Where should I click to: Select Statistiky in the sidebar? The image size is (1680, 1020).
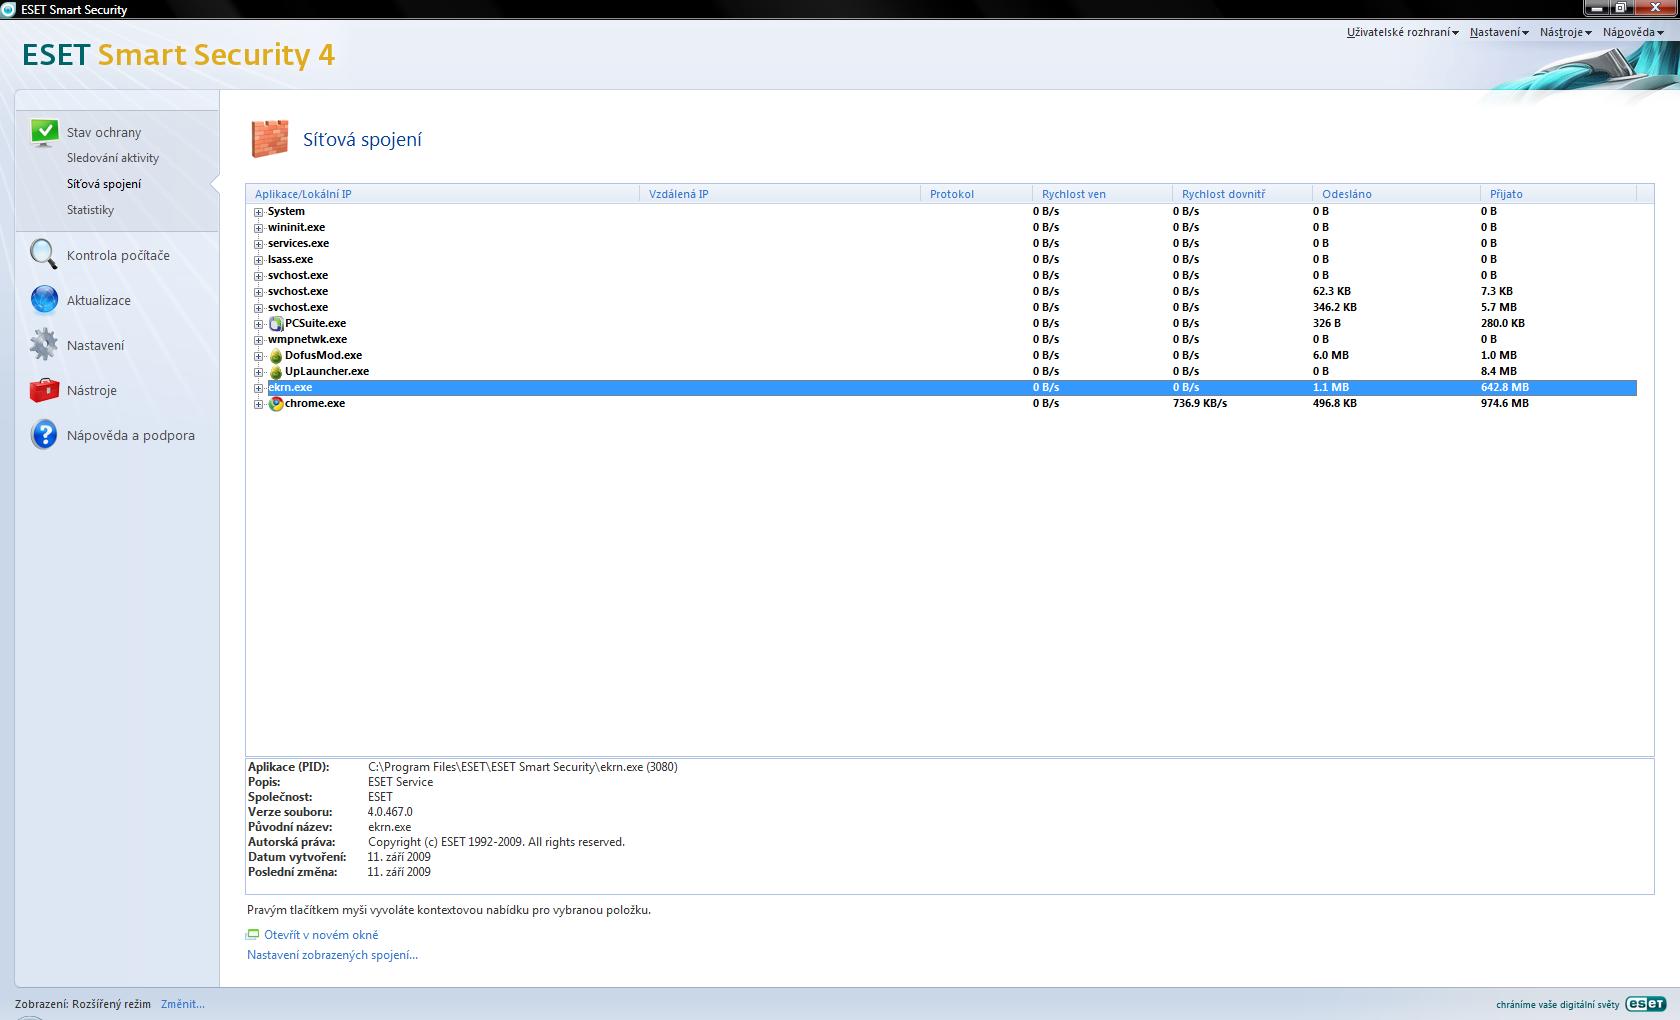pos(90,210)
